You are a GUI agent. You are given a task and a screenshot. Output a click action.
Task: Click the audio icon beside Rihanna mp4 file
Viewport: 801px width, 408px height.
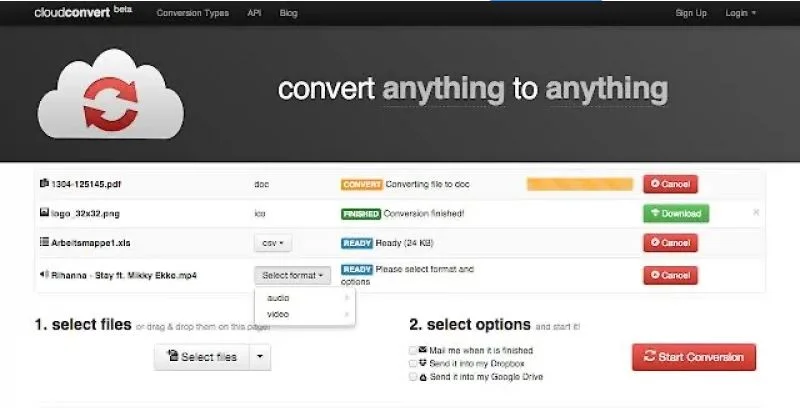[43, 274]
